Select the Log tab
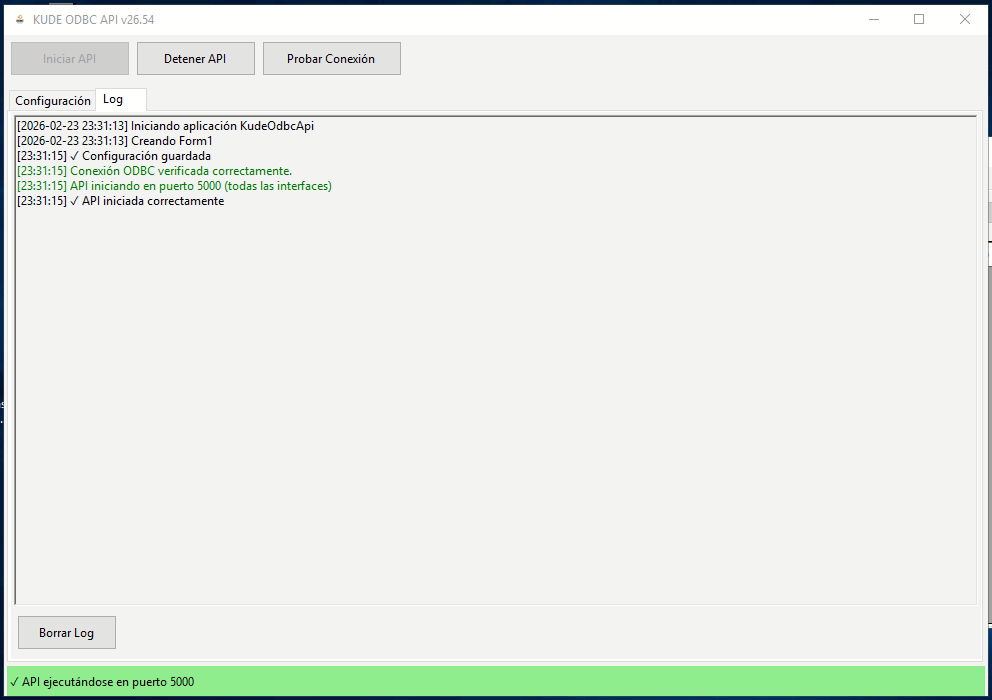992x700 pixels. tap(113, 100)
